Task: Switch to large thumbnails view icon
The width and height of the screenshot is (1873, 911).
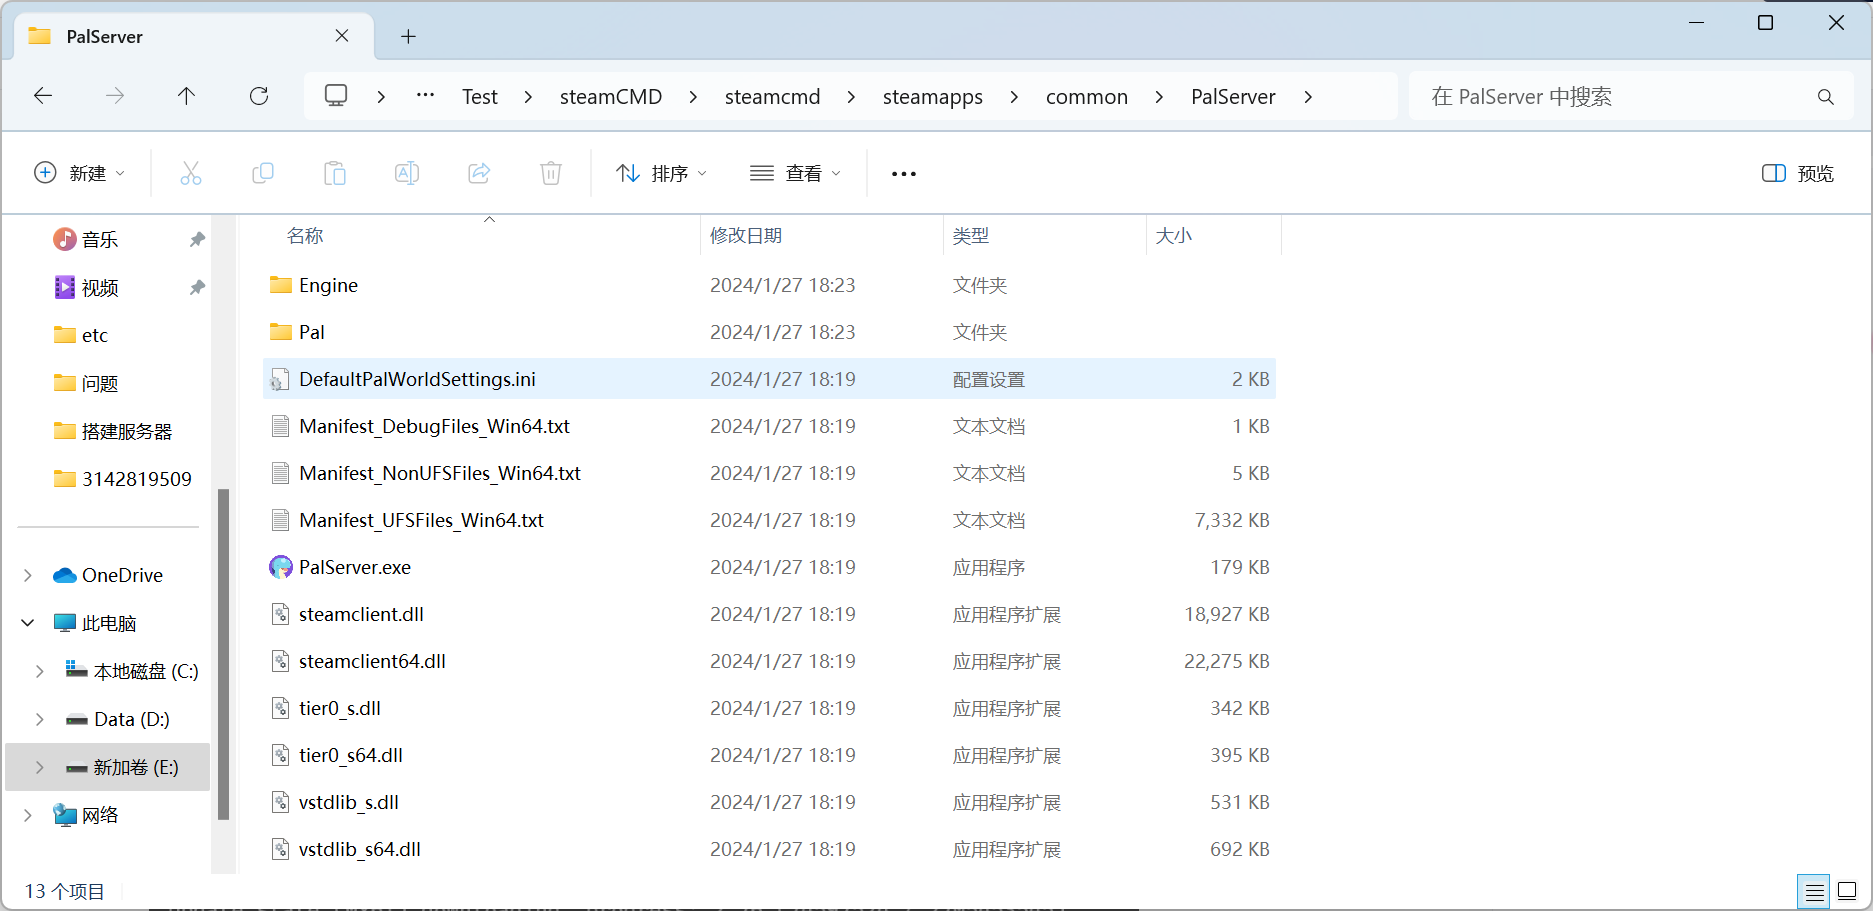Action: tap(1847, 891)
